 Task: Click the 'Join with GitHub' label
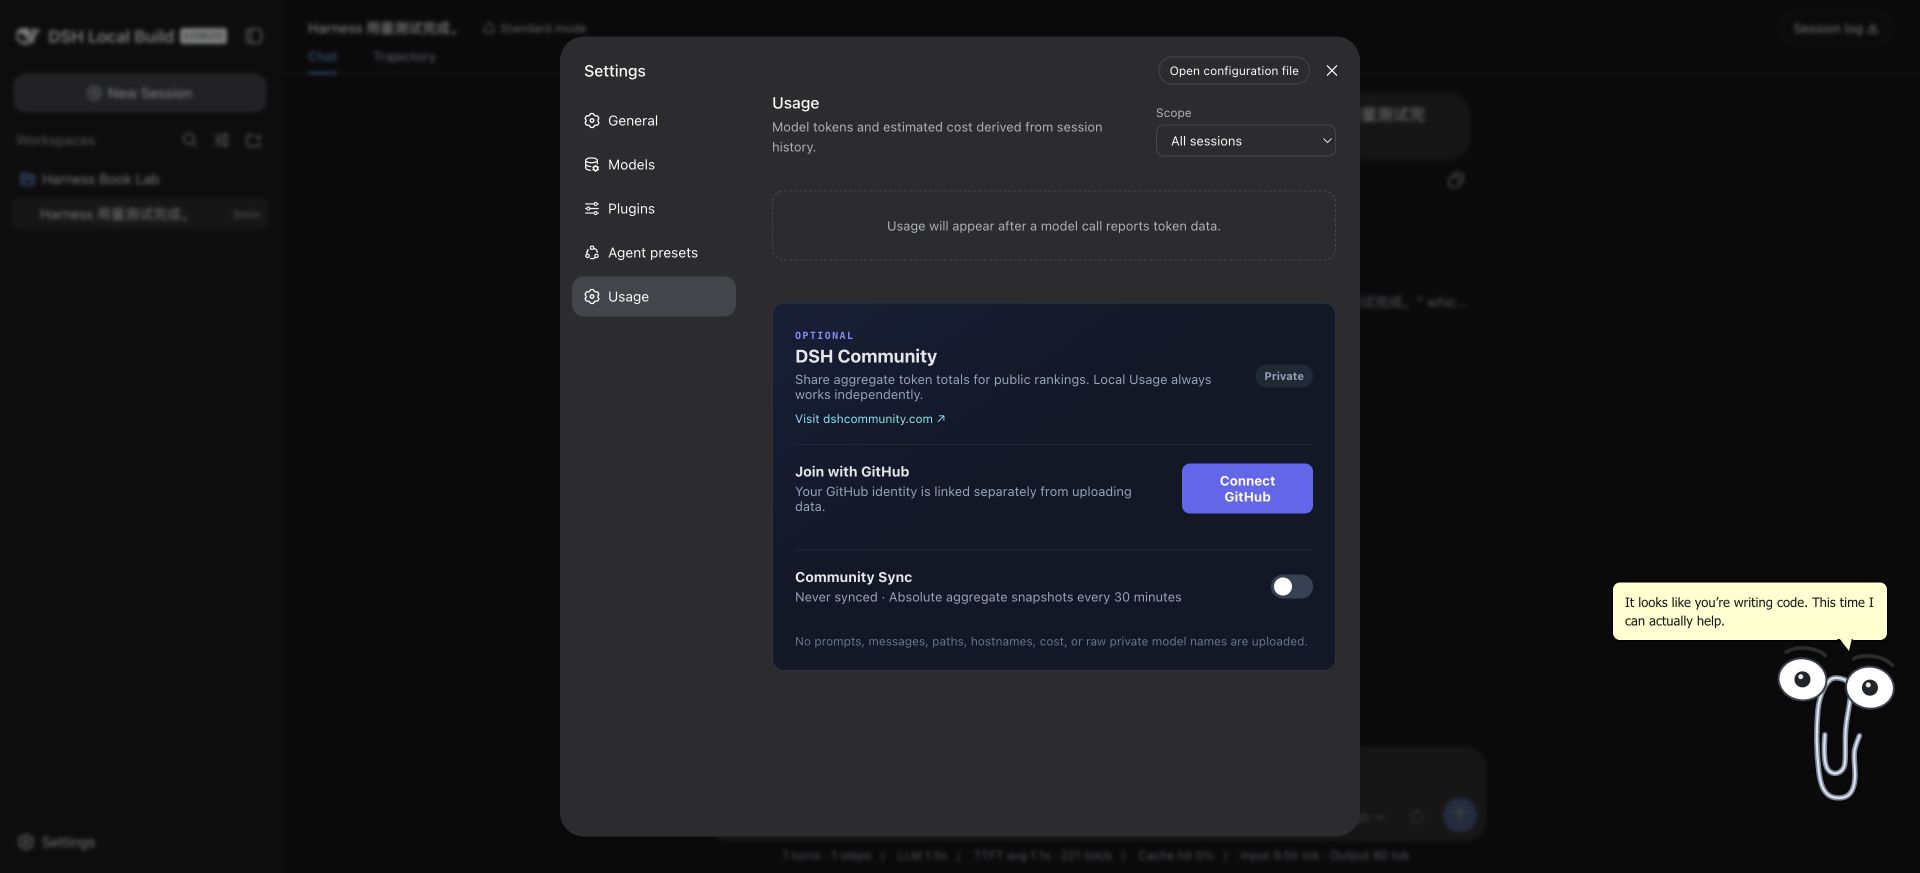(x=852, y=472)
